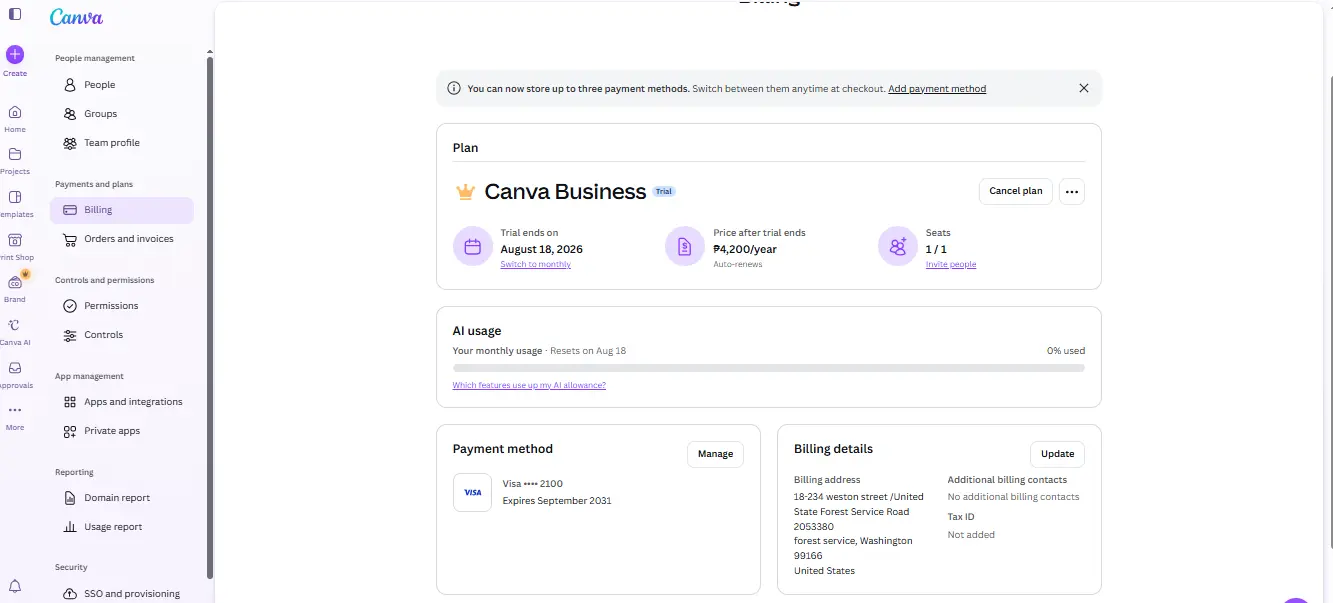Viewport: 1333px width, 603px height.
Task: Click the No additional billing contacts text
Action: click(1014, 497)
